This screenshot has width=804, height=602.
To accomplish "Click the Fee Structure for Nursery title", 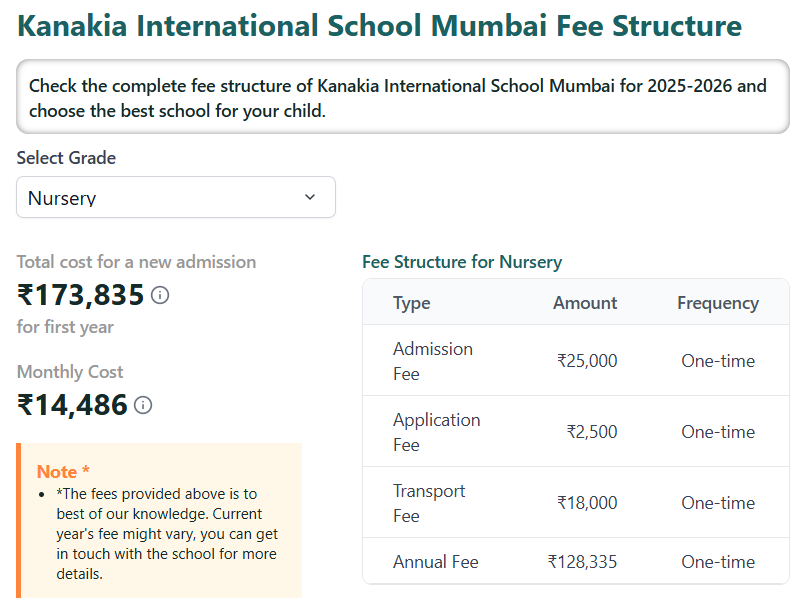I will pos(461,262).
